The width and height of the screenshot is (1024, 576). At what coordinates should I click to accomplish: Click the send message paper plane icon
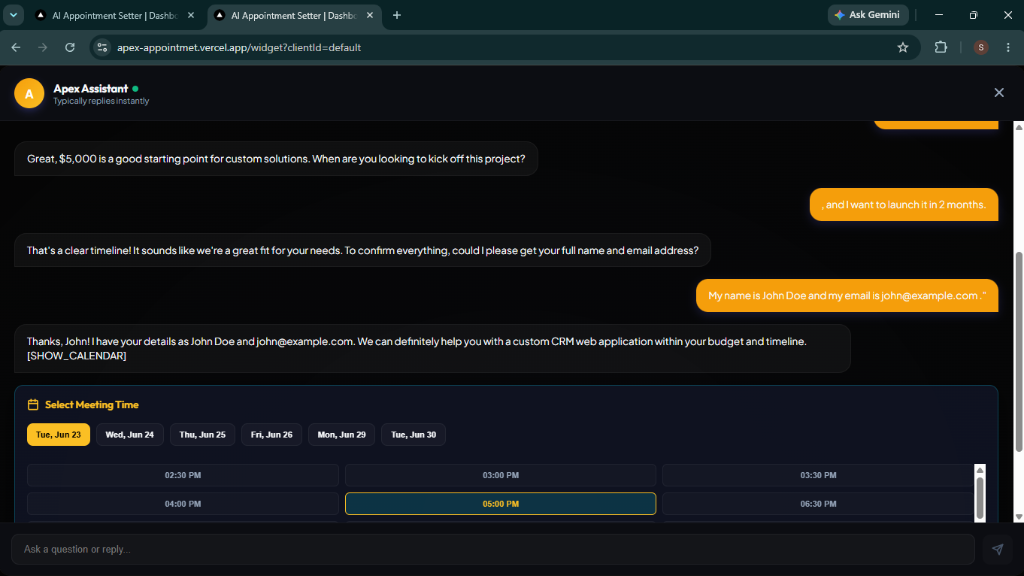pyautogui.click(x=997, y=549)
